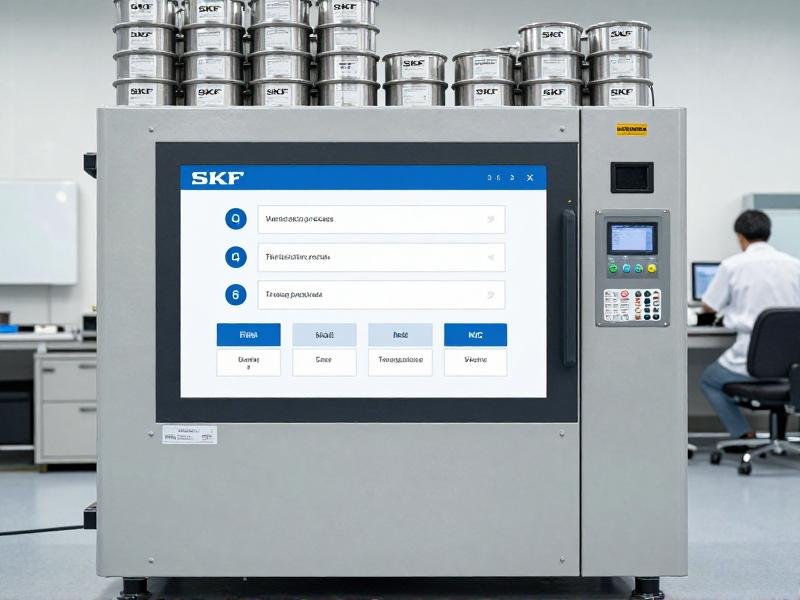The width and height of the screenshot is (800, 600).
Task: Tap the small control panel LCD screen
Action: pyautogui.click(x=632, y=238)
